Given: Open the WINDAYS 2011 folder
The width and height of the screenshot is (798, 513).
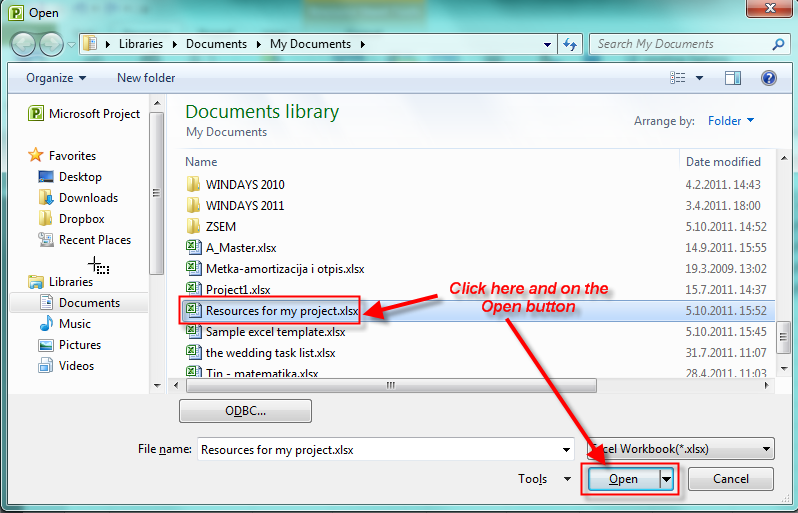Looking at the screenshot, I should point(244,206).
